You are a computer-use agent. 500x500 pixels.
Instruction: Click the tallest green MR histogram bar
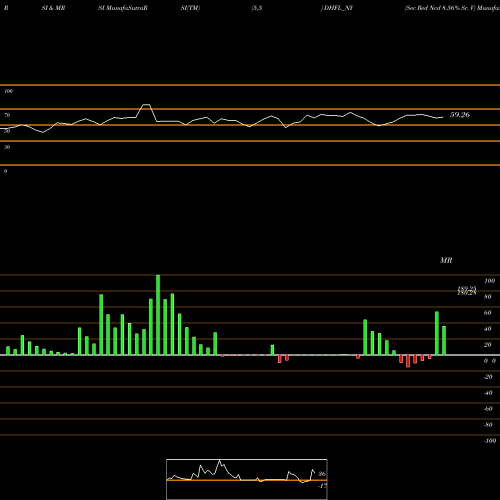point(158,315)
